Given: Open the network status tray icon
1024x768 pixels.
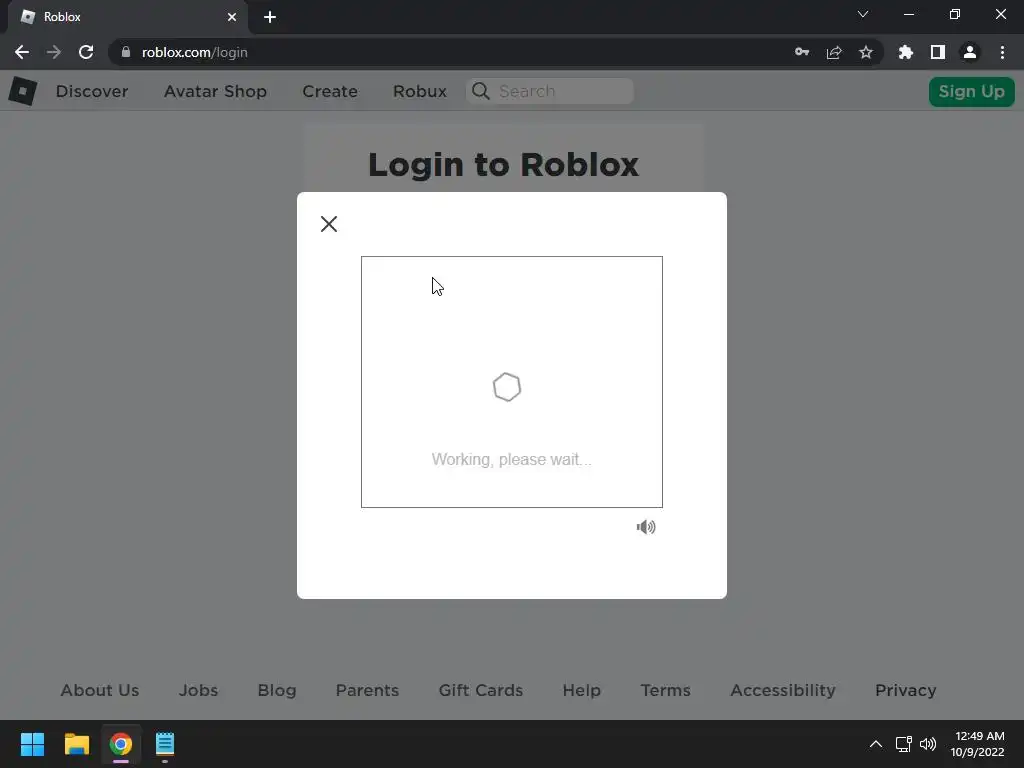Looking at the screenshot, I should coord(904,744).
